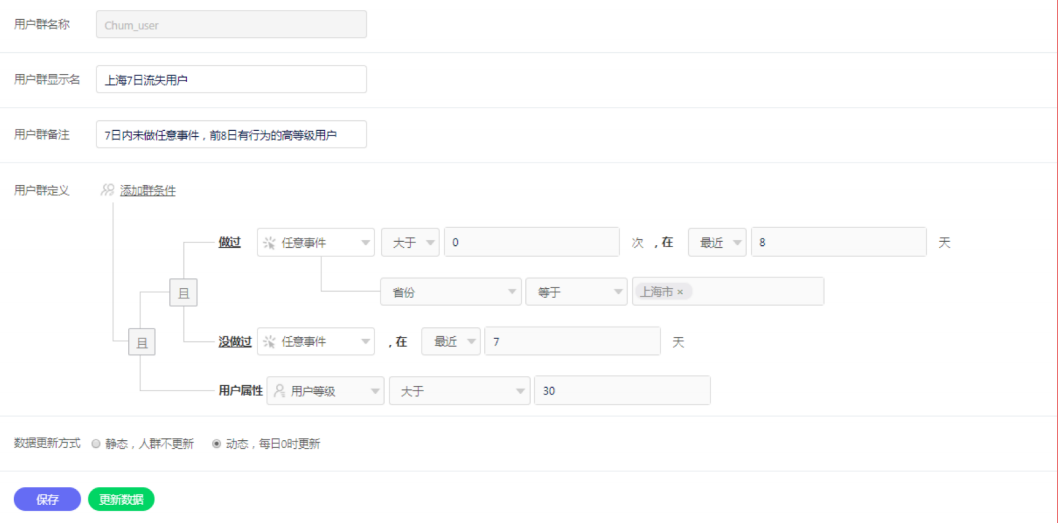This screenshot has width=1058, height=523.
Task: Click the 用户群显示名 input field
Action: pyautogui.click(x=231, y=80)
